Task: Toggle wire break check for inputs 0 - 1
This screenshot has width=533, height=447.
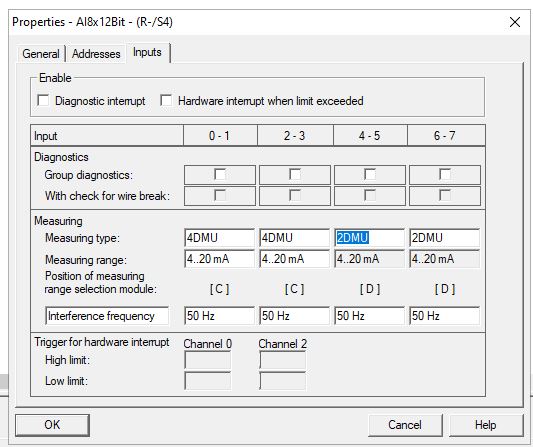Action: 220,195
